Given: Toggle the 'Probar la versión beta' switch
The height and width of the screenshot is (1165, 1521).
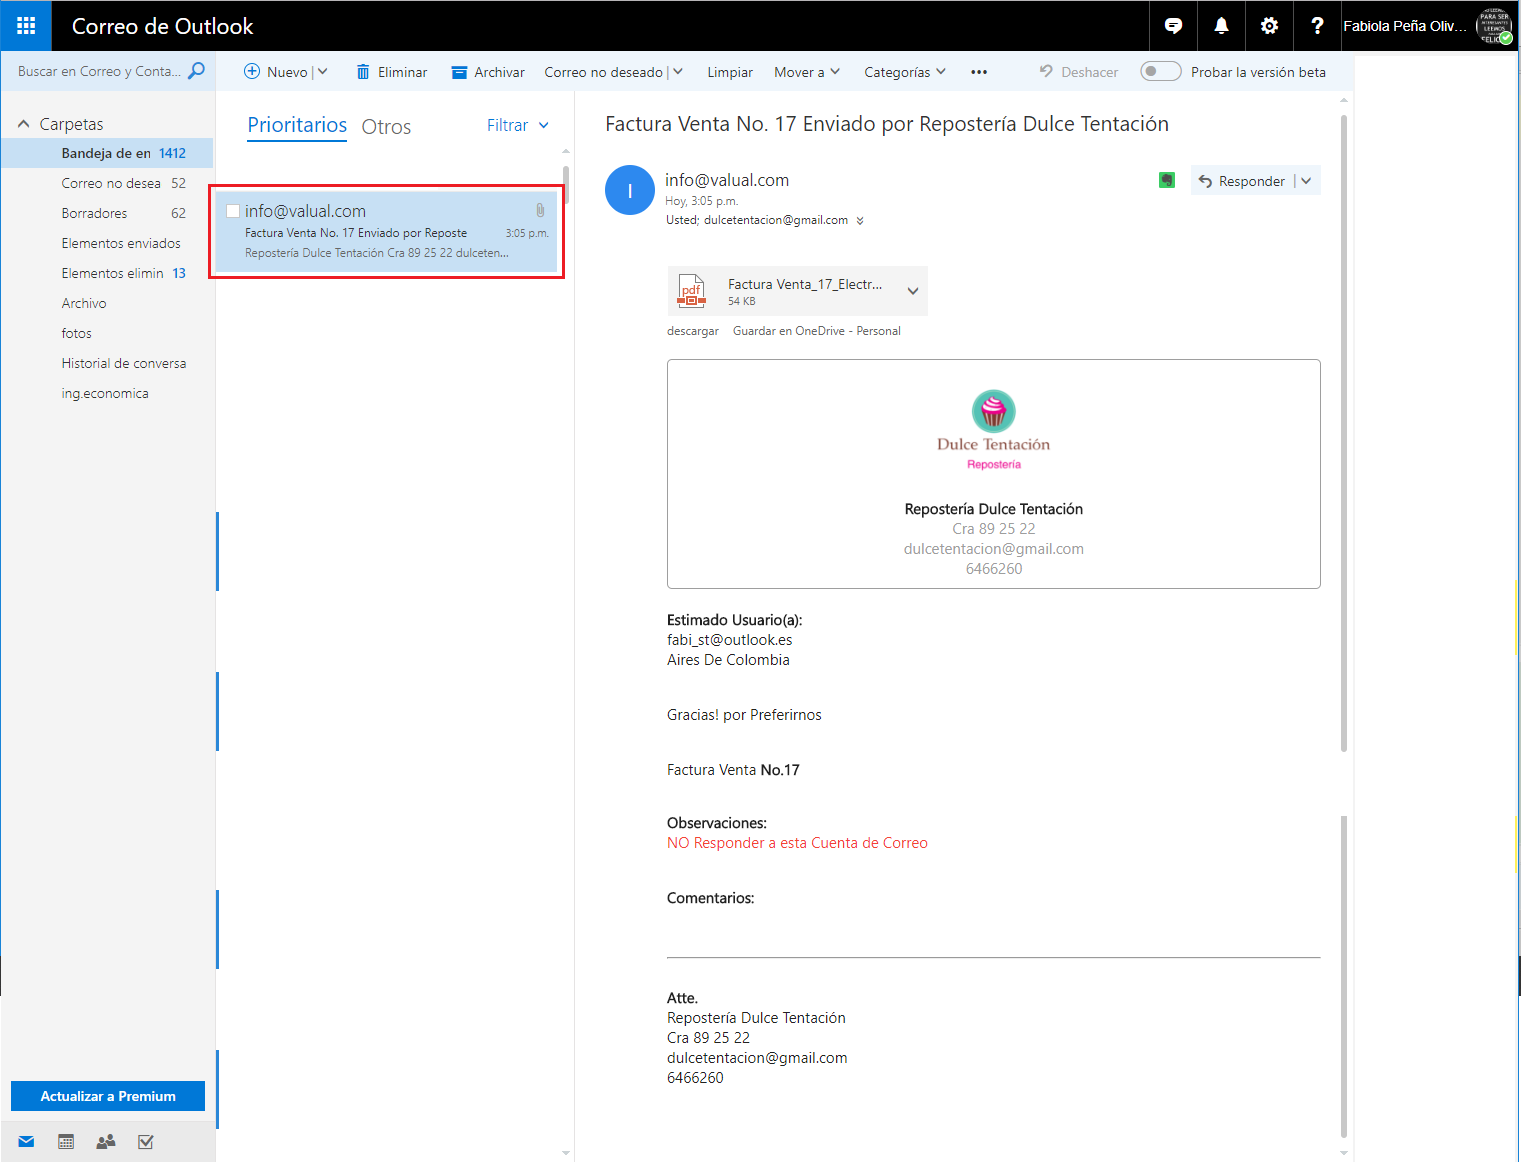Looking at the screenshot, I should click(1160, 72).
